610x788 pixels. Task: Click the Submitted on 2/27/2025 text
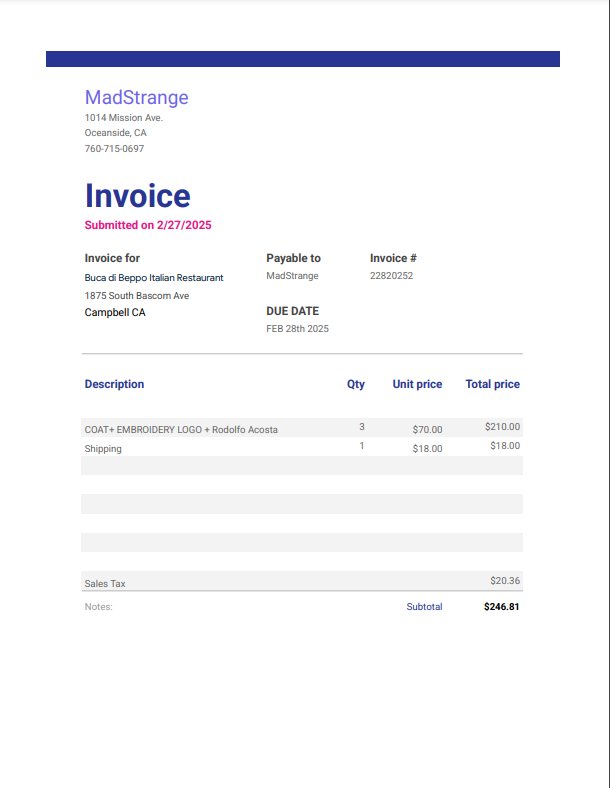[x=148, y=225]
